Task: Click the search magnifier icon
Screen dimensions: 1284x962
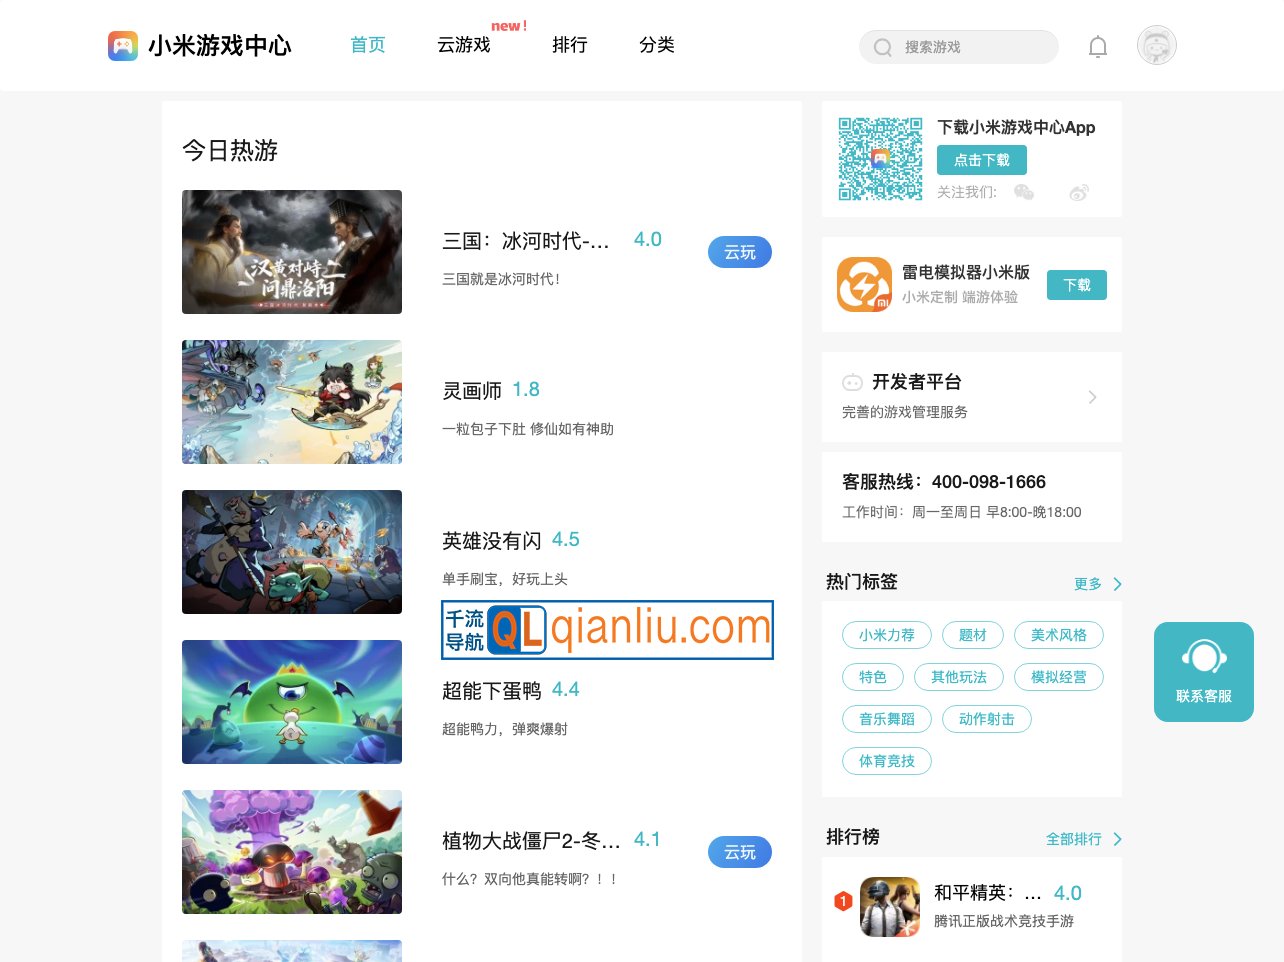Action: (x=883, y=47)
